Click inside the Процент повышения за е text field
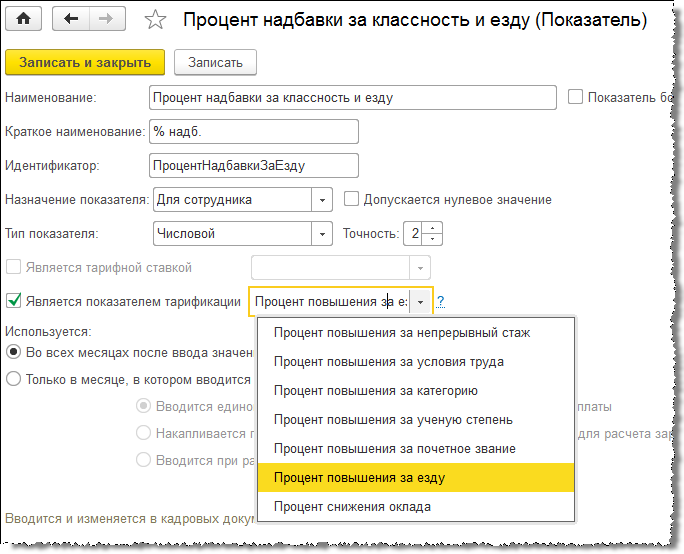 coord(330,302)
